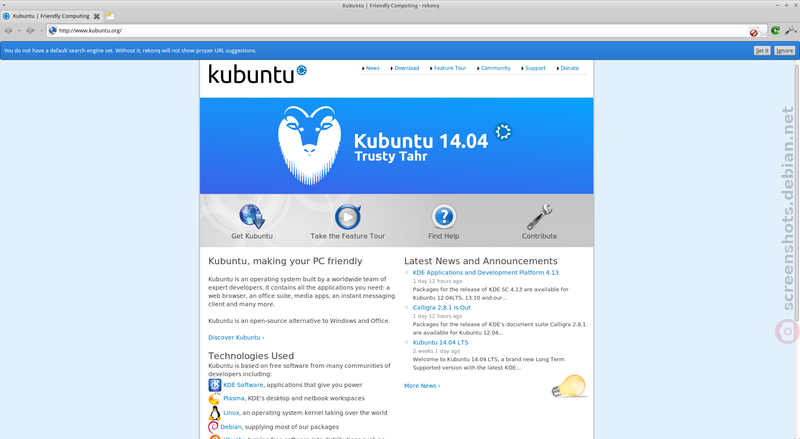This screenshot has height=439, width=800.
Task: Click the Linux Tux penguin icon
Action: click(215, 413)
